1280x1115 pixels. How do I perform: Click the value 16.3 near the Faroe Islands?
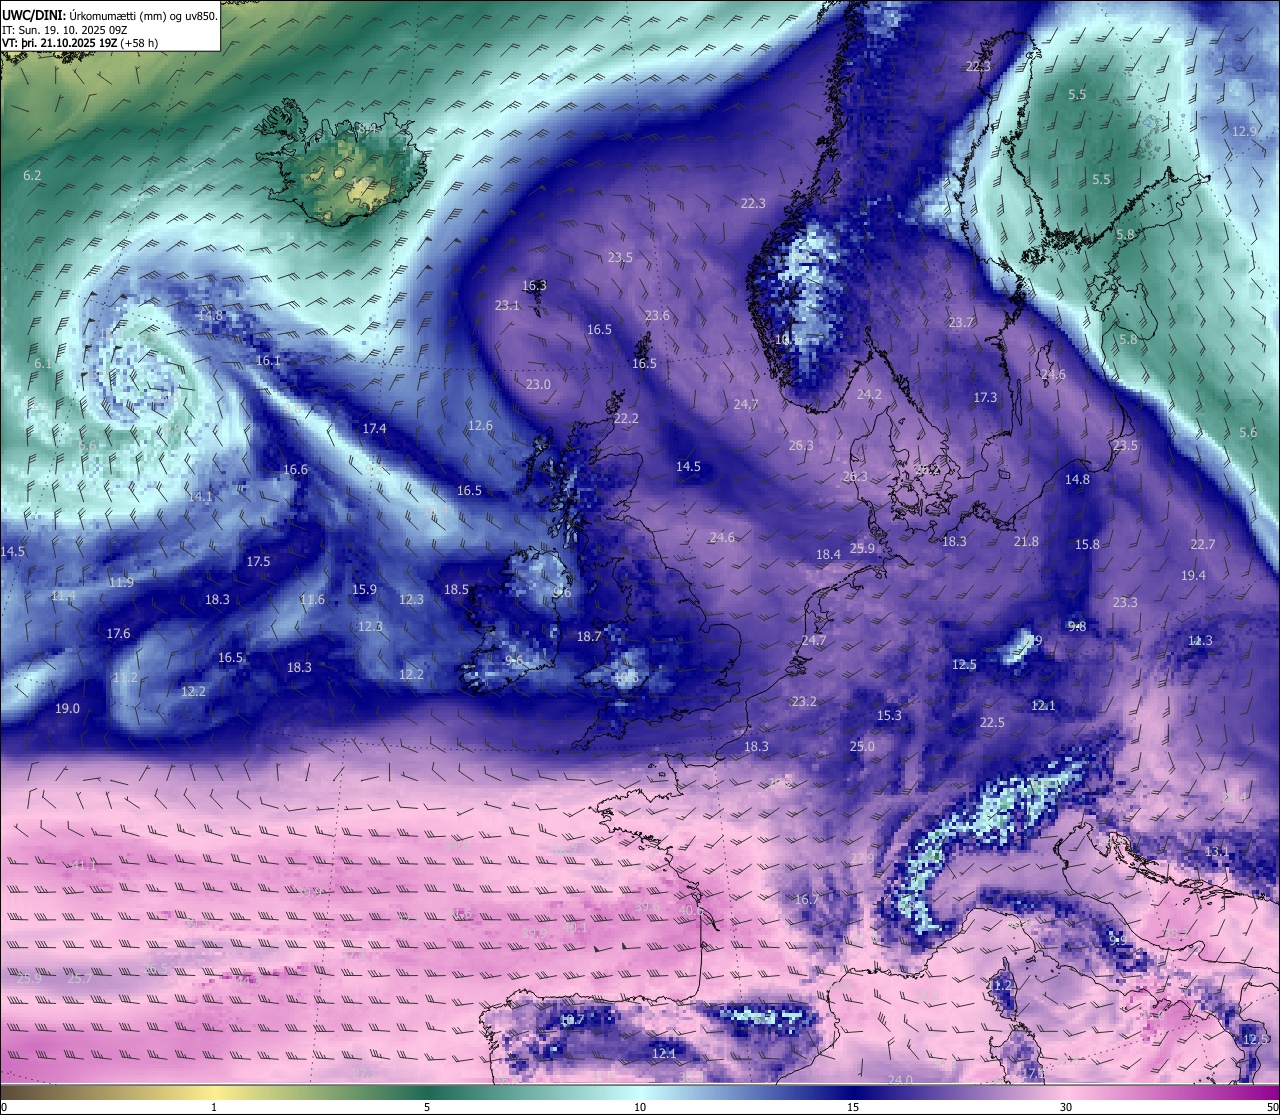534,285
